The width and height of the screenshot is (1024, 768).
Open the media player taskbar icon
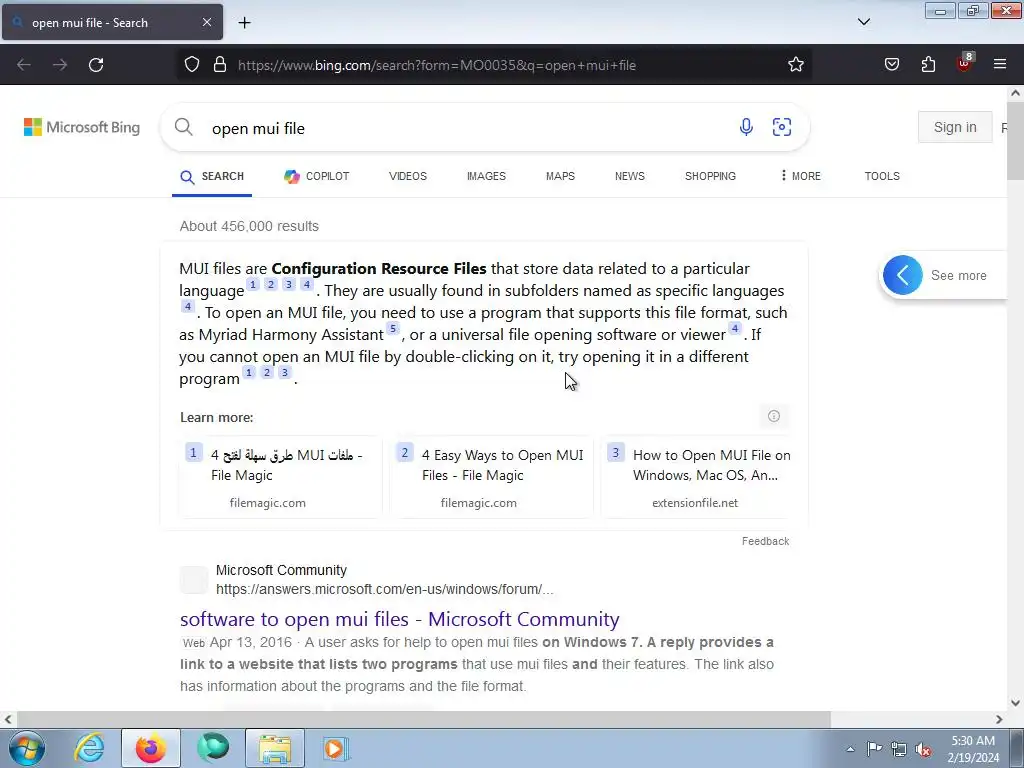tap(337, 748)
